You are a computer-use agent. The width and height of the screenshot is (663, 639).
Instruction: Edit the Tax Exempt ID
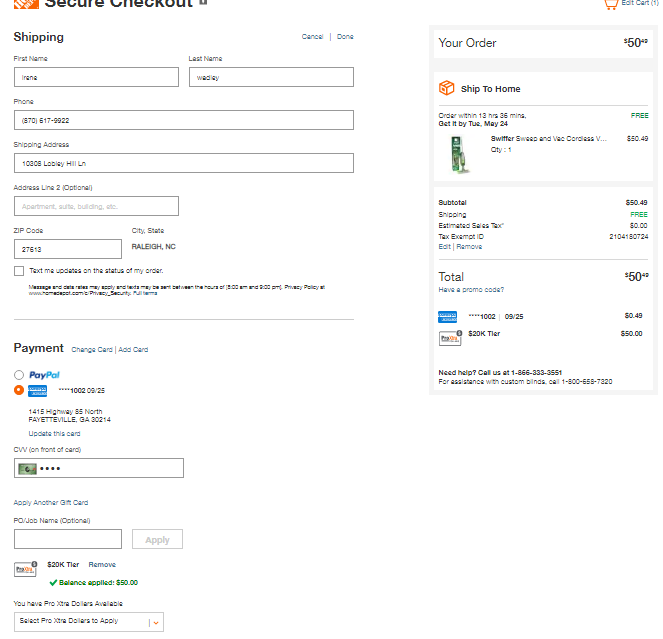tap(444, 247)
